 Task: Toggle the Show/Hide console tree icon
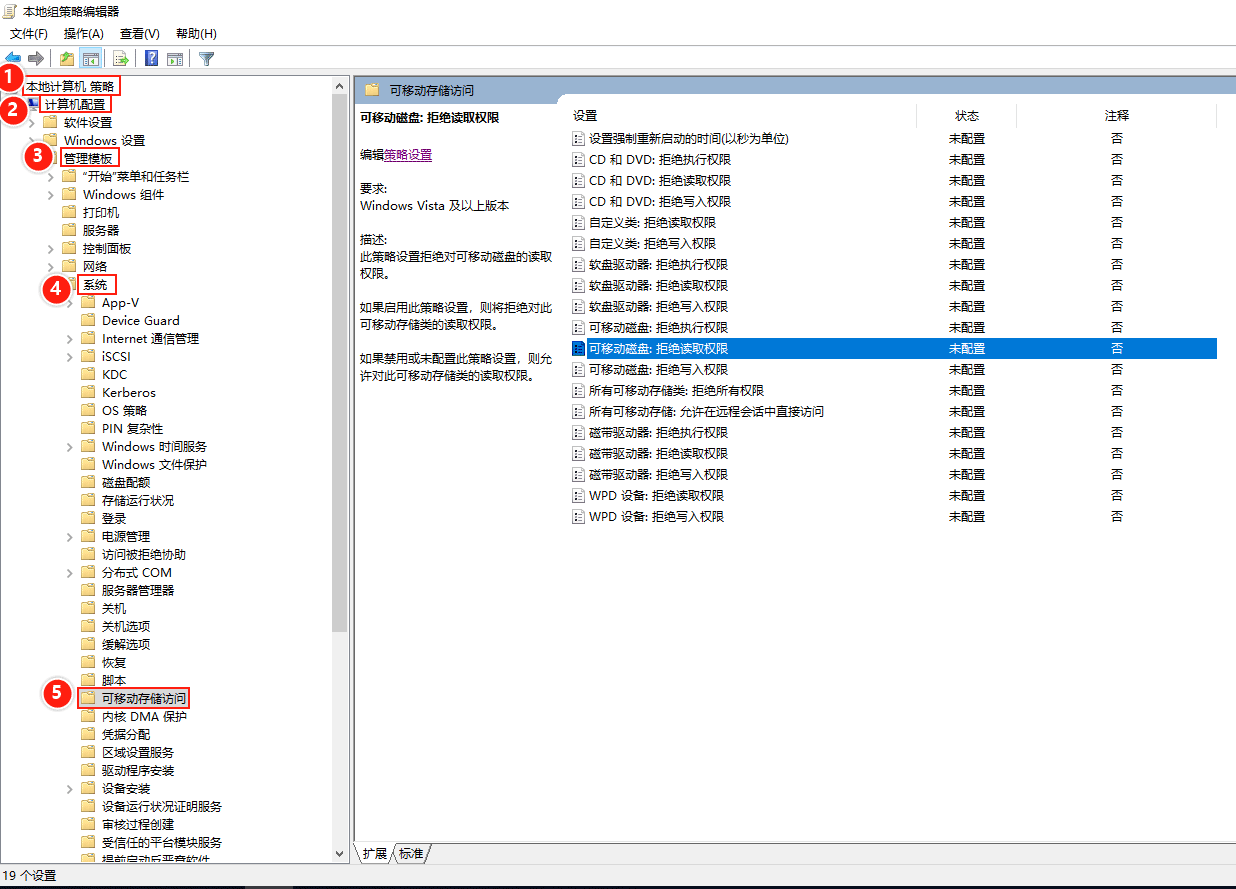(91, 58)
